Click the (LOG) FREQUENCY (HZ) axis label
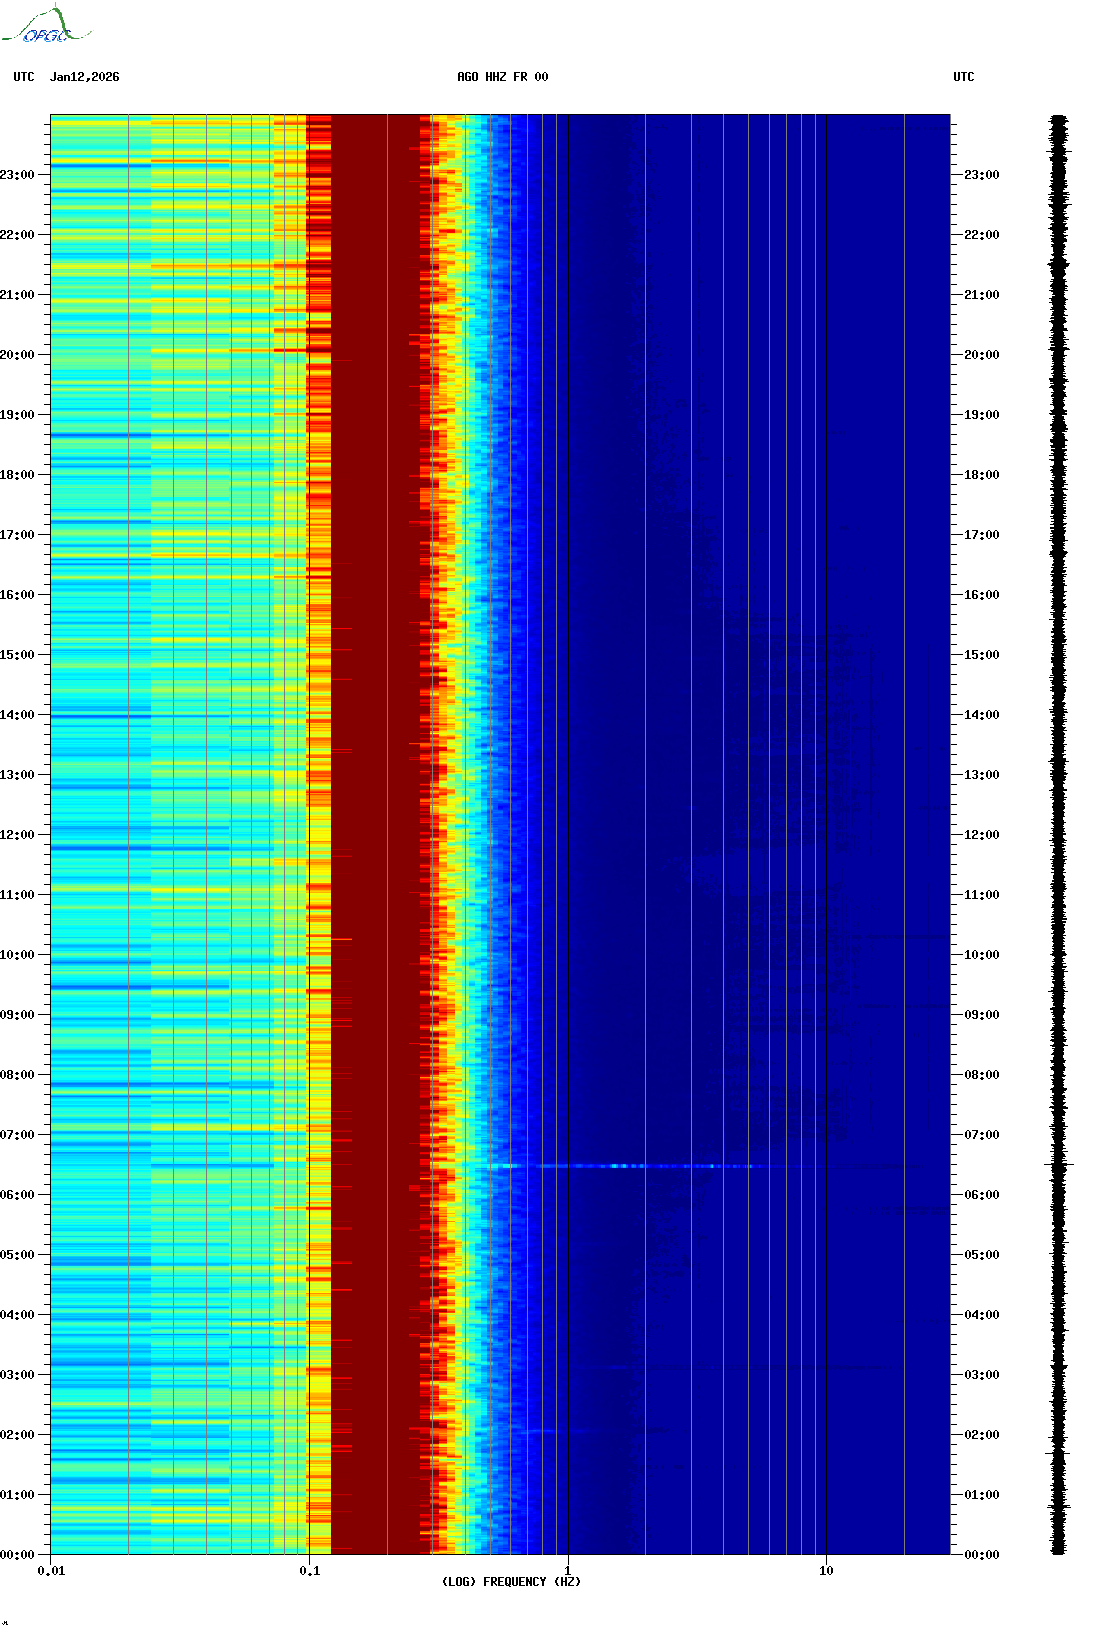The image size is (1102, 1634). coord(512,1582)
